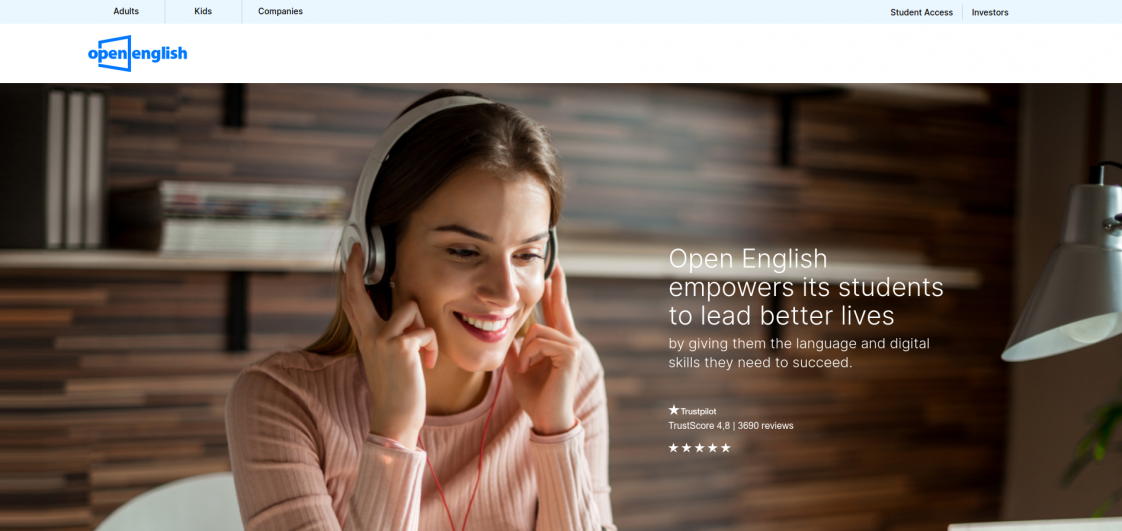Go to the Investors page link
The image size is (1122, 531).
[990, 13]
